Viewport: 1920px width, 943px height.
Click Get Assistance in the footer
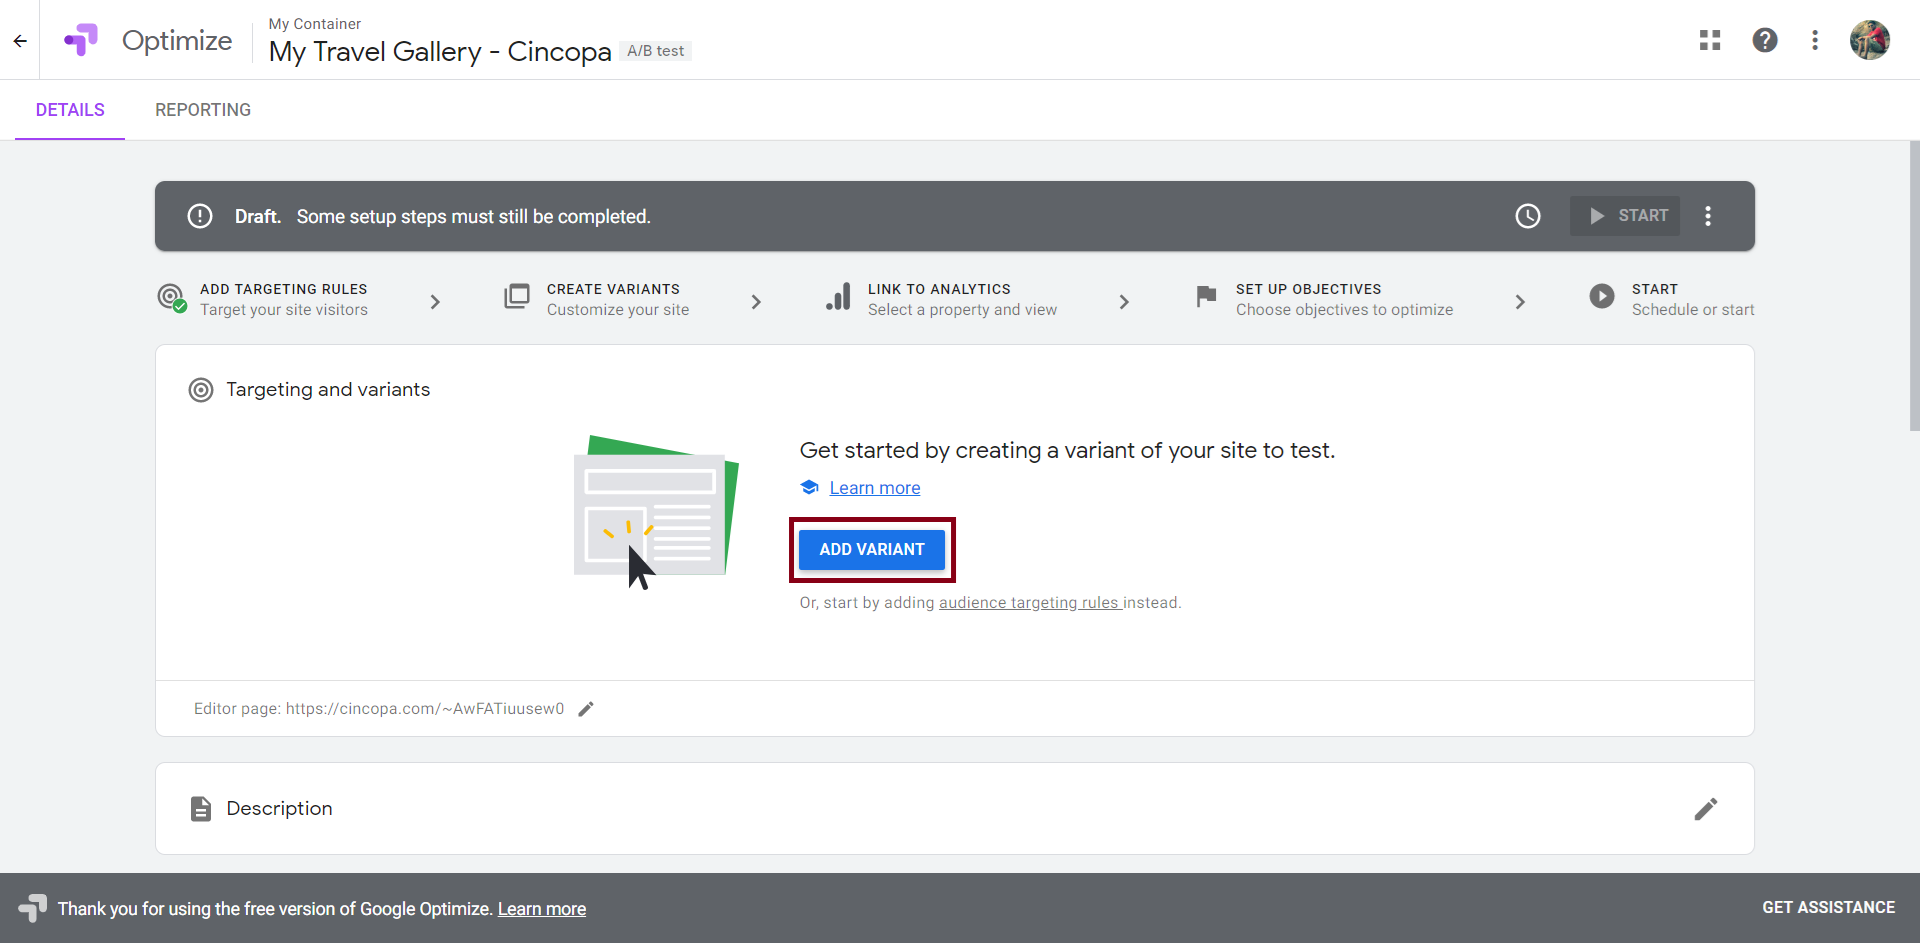(x=1828, y=907)
